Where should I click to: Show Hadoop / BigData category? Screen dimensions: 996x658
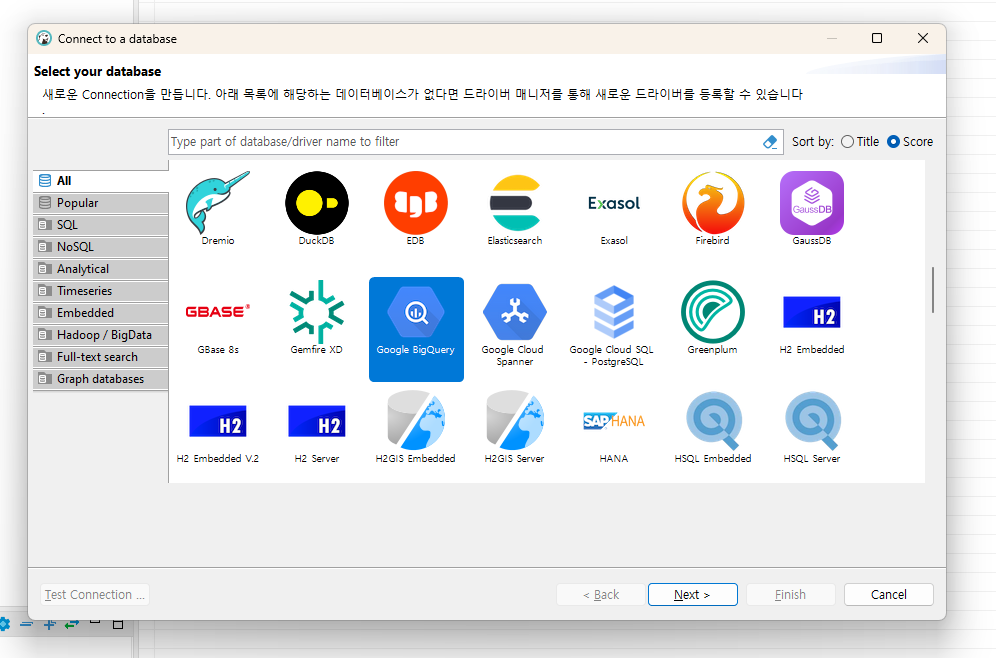100,335
